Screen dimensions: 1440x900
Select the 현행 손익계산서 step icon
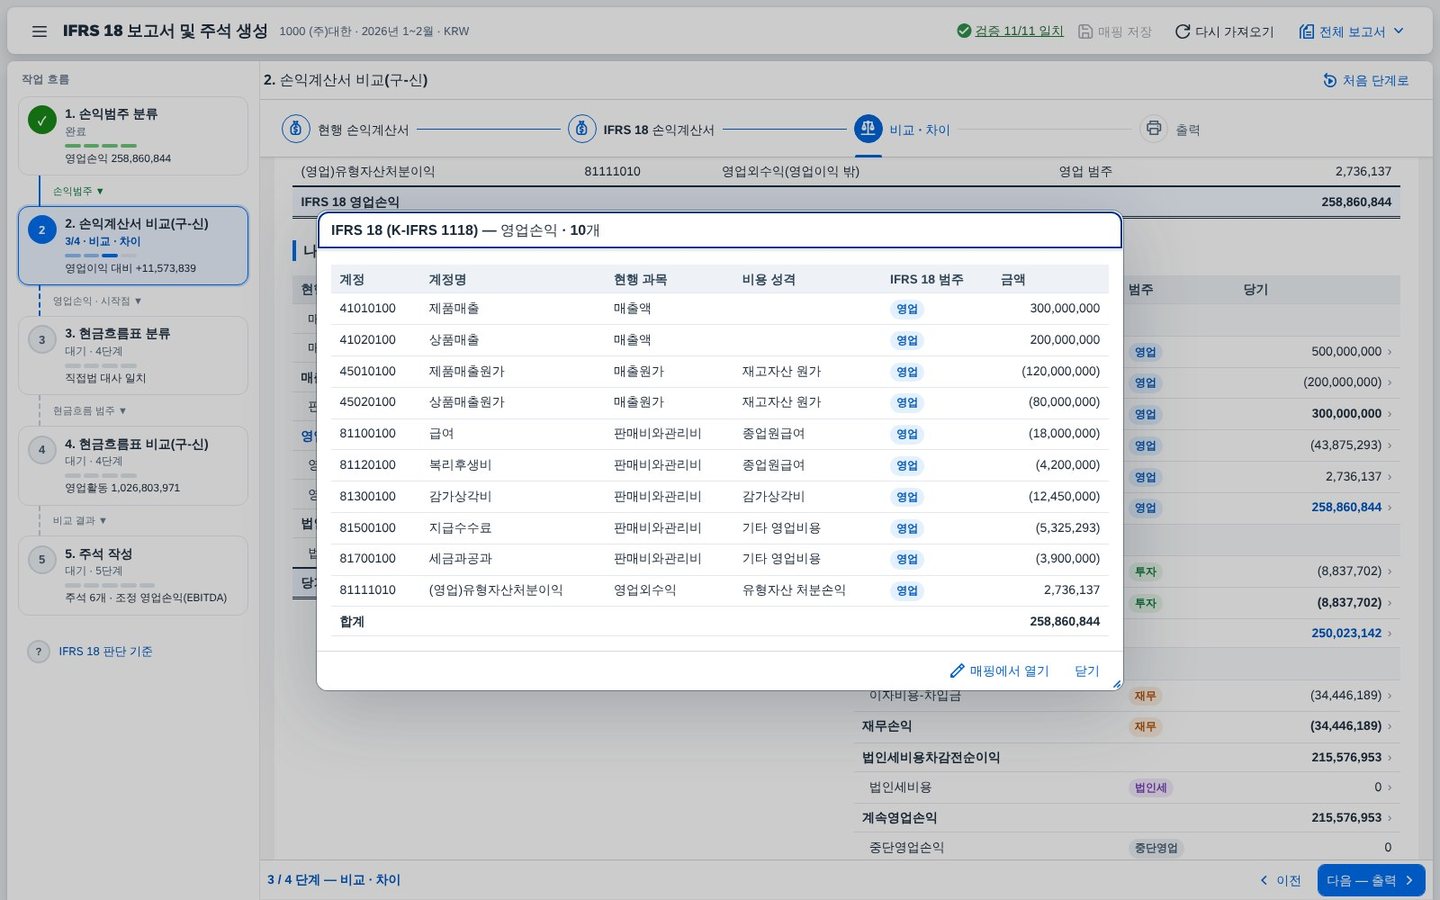pos(295,129)
